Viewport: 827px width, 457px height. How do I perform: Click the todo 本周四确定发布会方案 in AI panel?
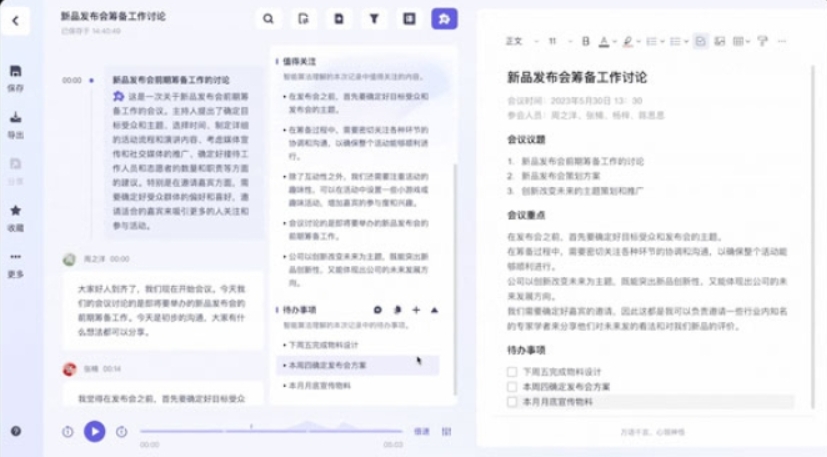pos(358,365)
